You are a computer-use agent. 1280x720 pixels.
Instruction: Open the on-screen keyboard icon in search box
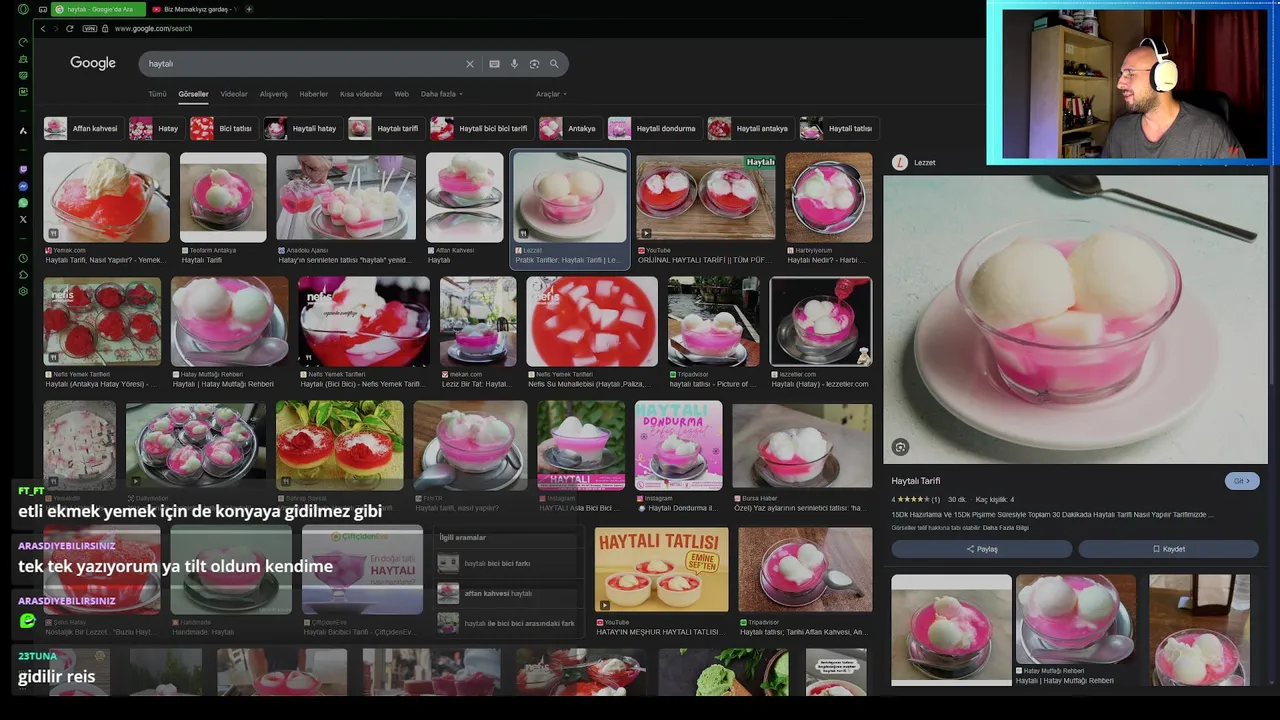point(494,64)
